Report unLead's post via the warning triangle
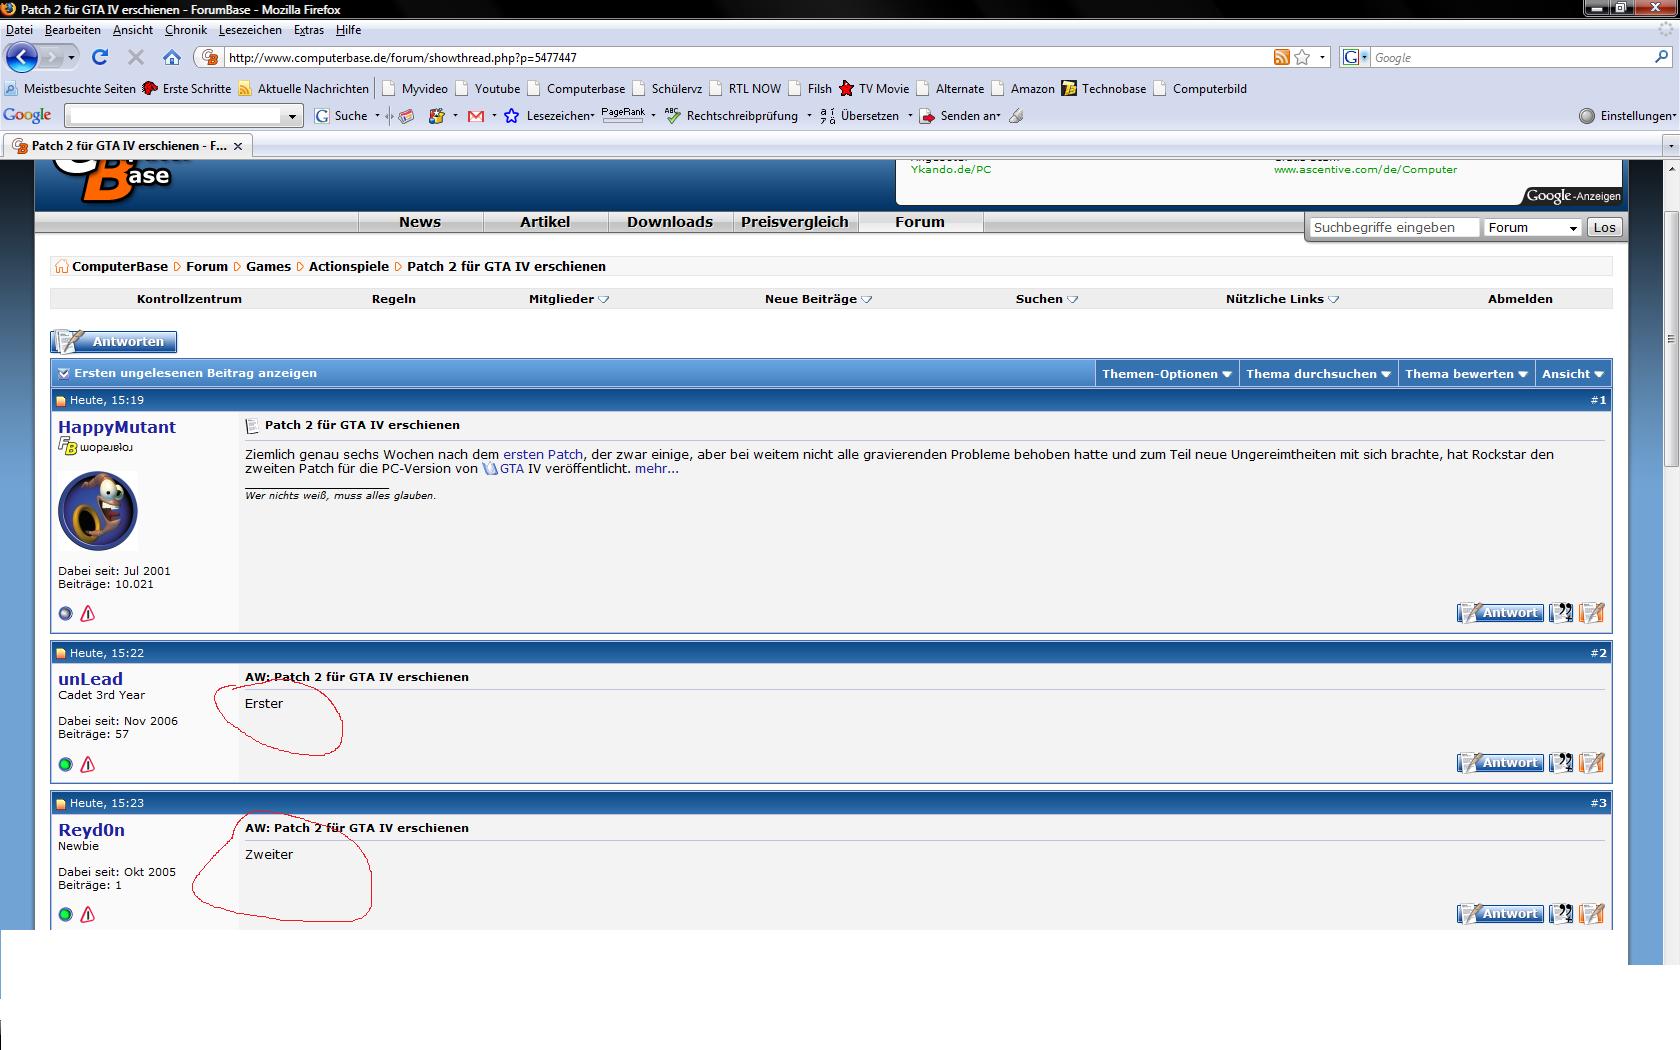Viewport: 1680px width, 1050px height. pyautogui.click(x=88, y=764)
